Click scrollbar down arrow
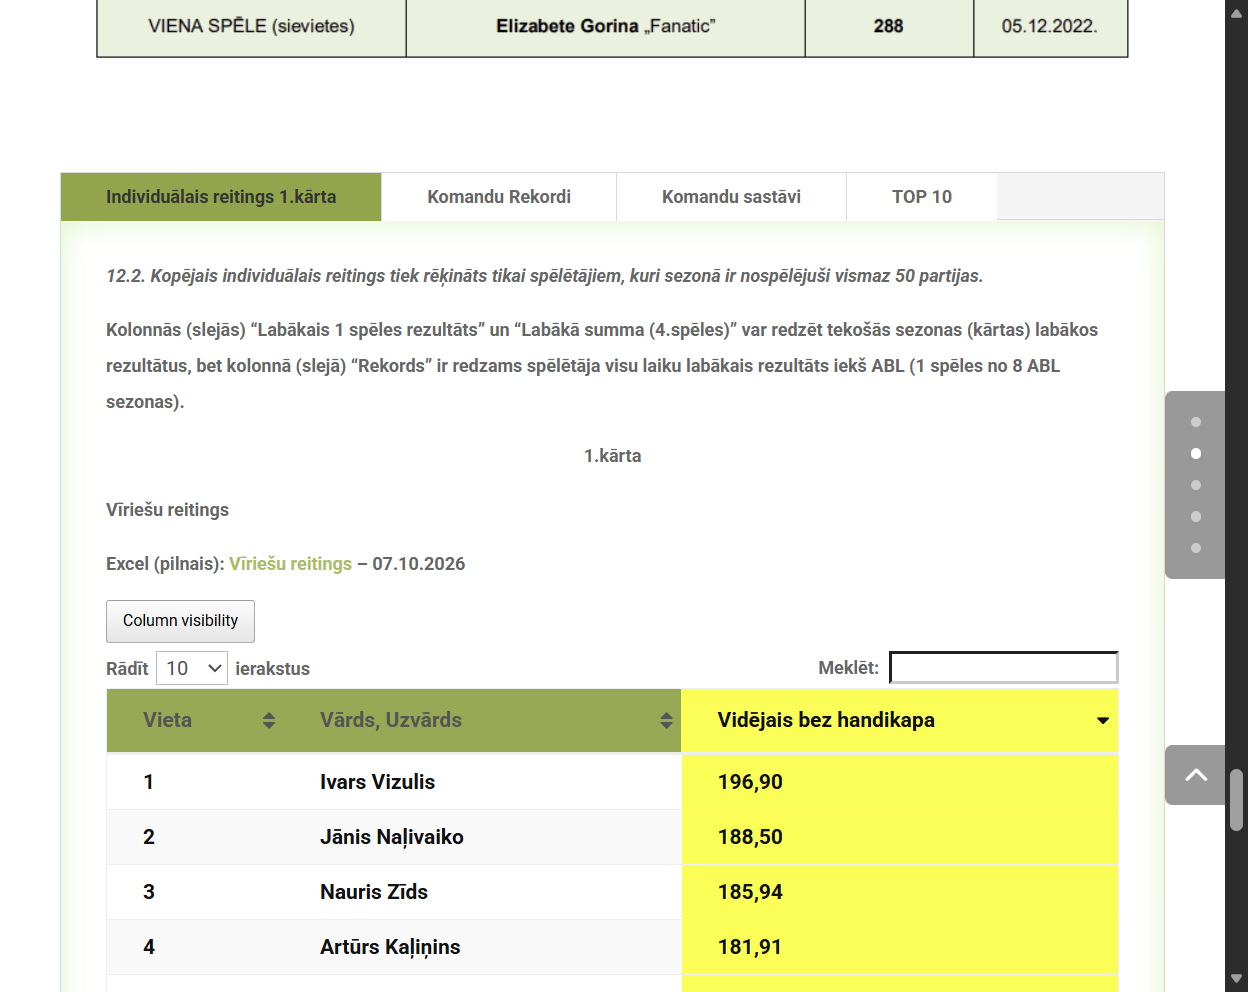Image resolution: width=1248 pixels, height=992 pixels. tap(1237, 979)
